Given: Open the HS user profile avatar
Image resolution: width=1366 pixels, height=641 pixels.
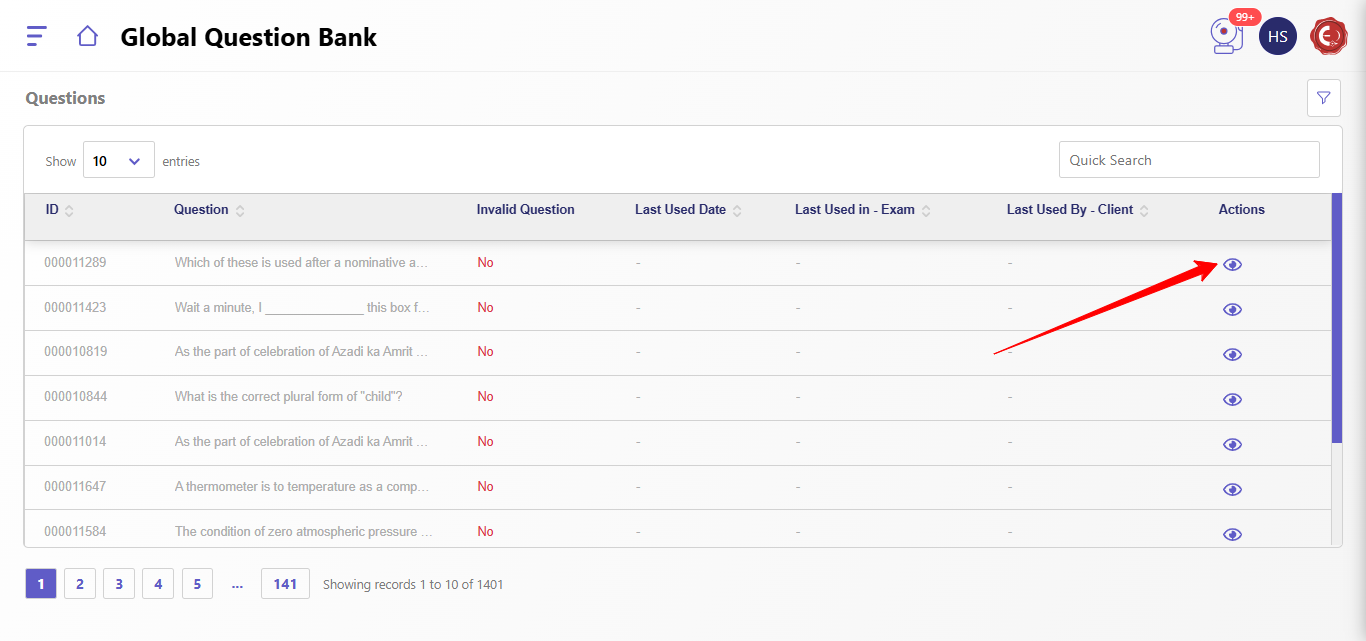Looking at the screenshot, I should tap(1277, 37).
